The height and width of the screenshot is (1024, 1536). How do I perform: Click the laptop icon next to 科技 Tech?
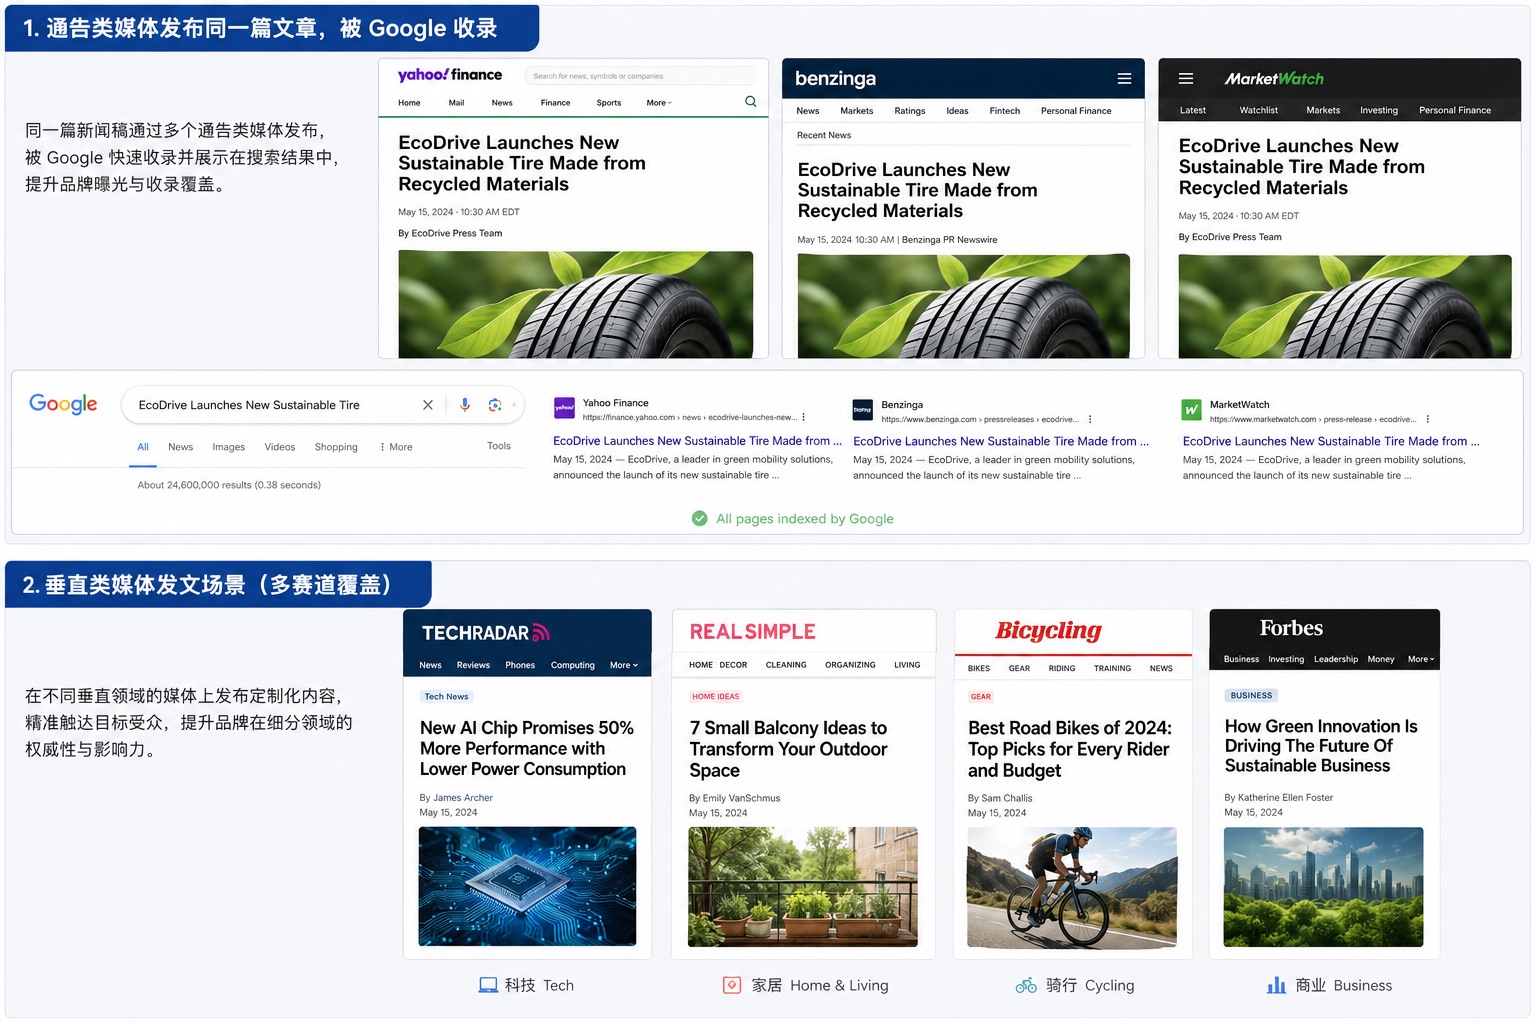pos(488,985)
